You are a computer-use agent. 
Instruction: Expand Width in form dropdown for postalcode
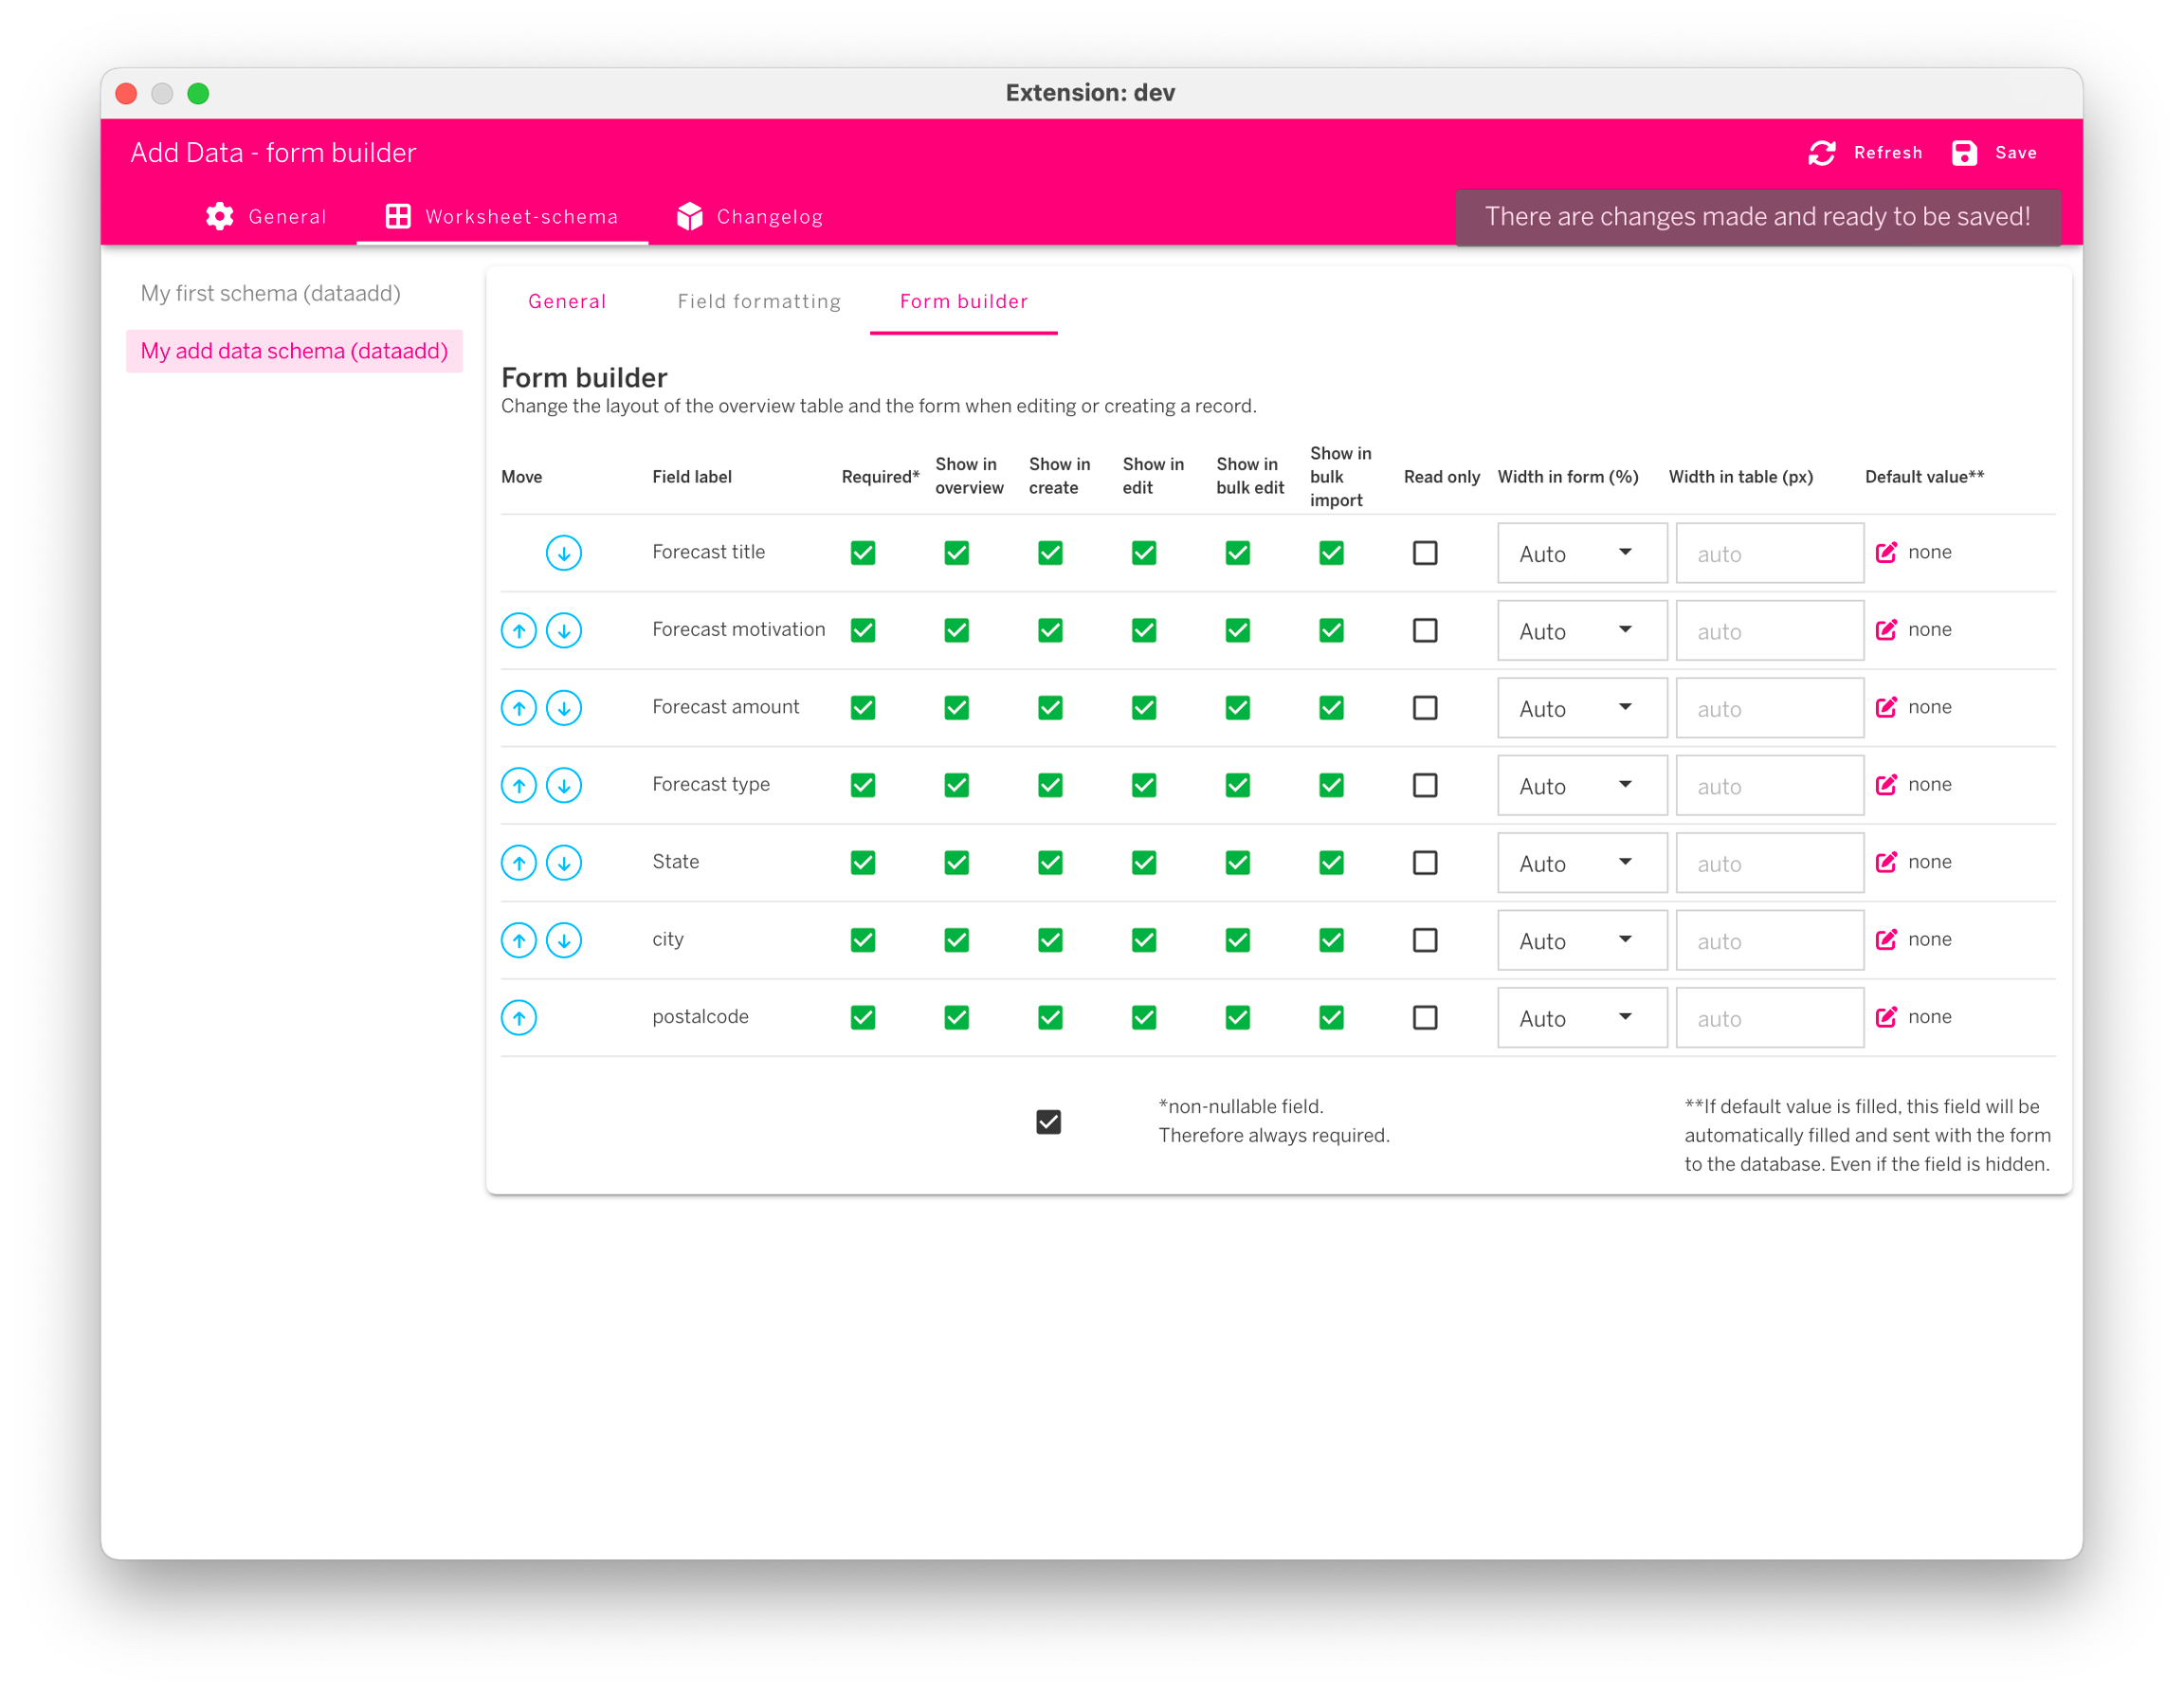(1581, 1018)
